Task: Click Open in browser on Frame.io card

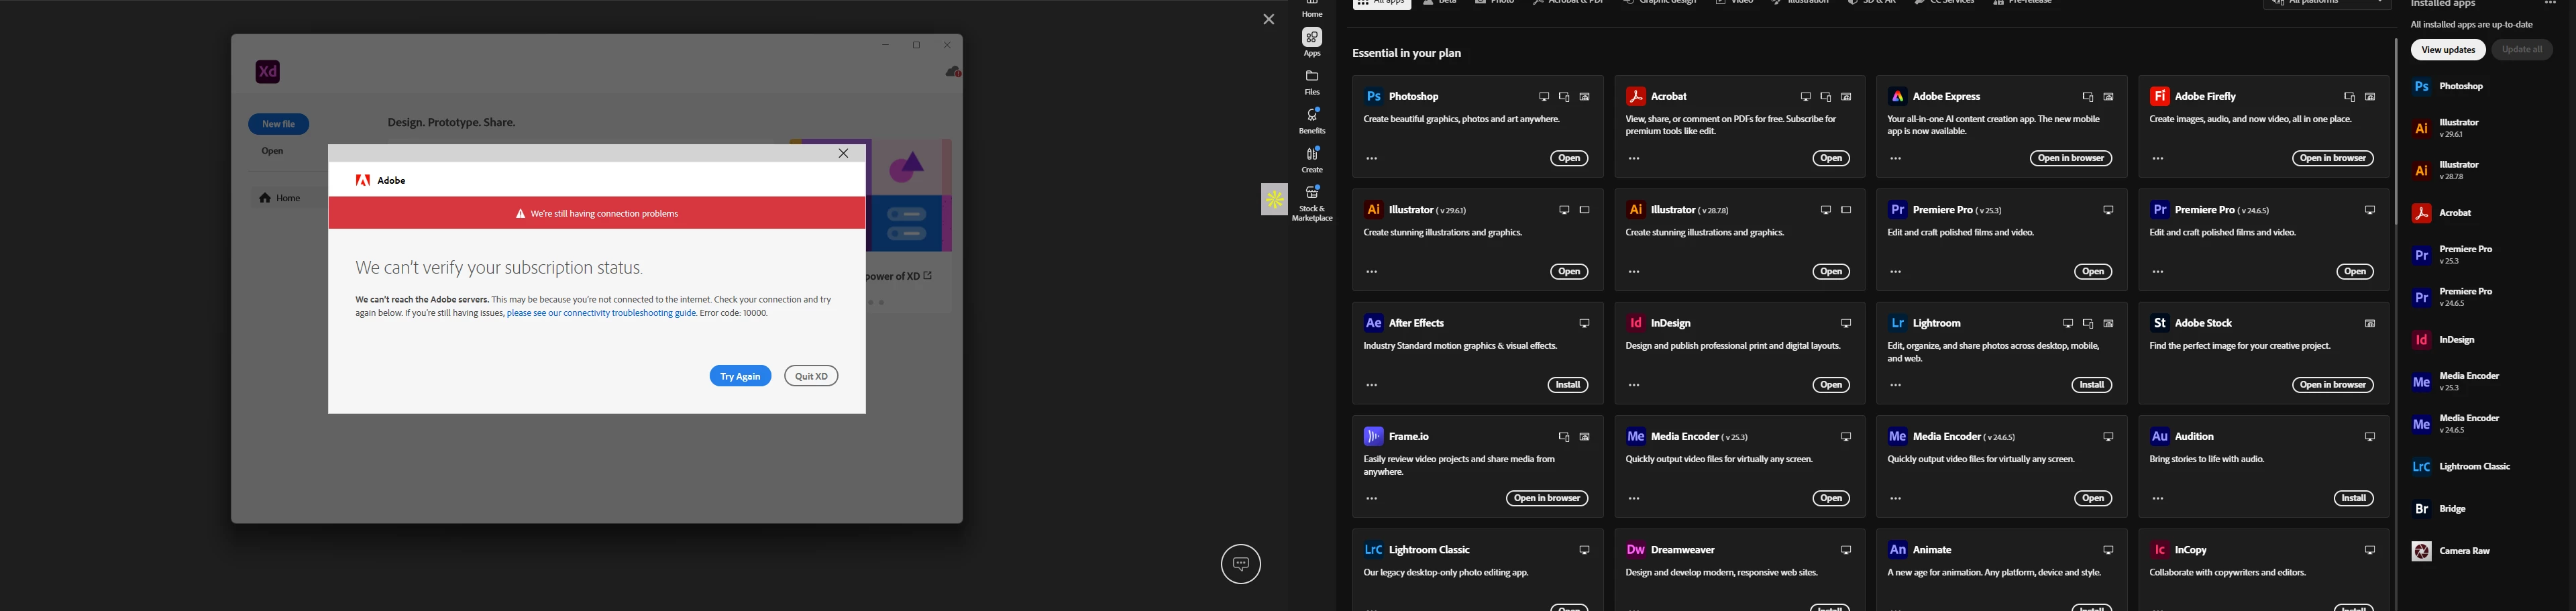Action: (x=1547, y=498)
